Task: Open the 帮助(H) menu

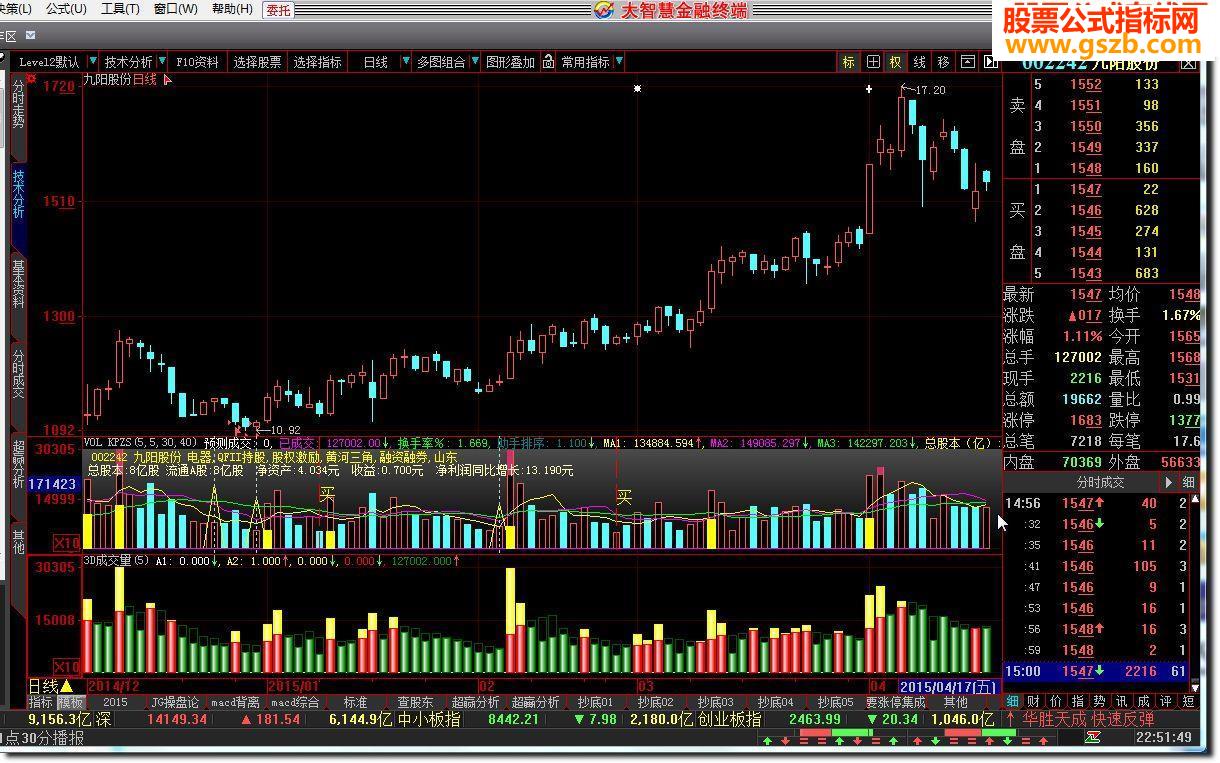Action: (232, 9)
